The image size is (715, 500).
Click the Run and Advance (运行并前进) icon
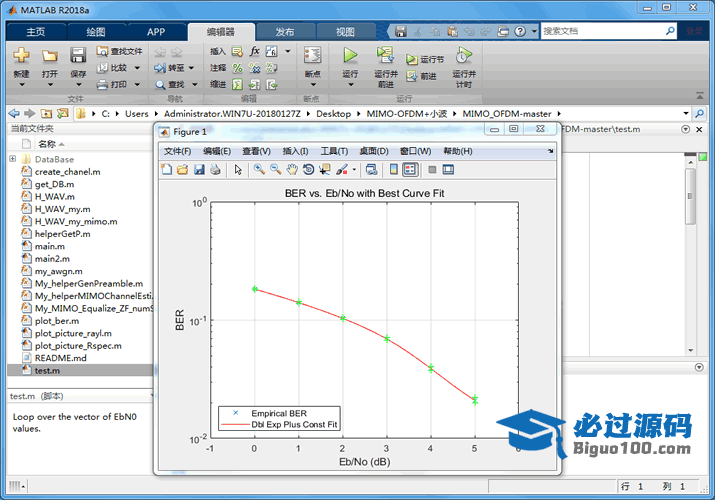tap(385, 56)
